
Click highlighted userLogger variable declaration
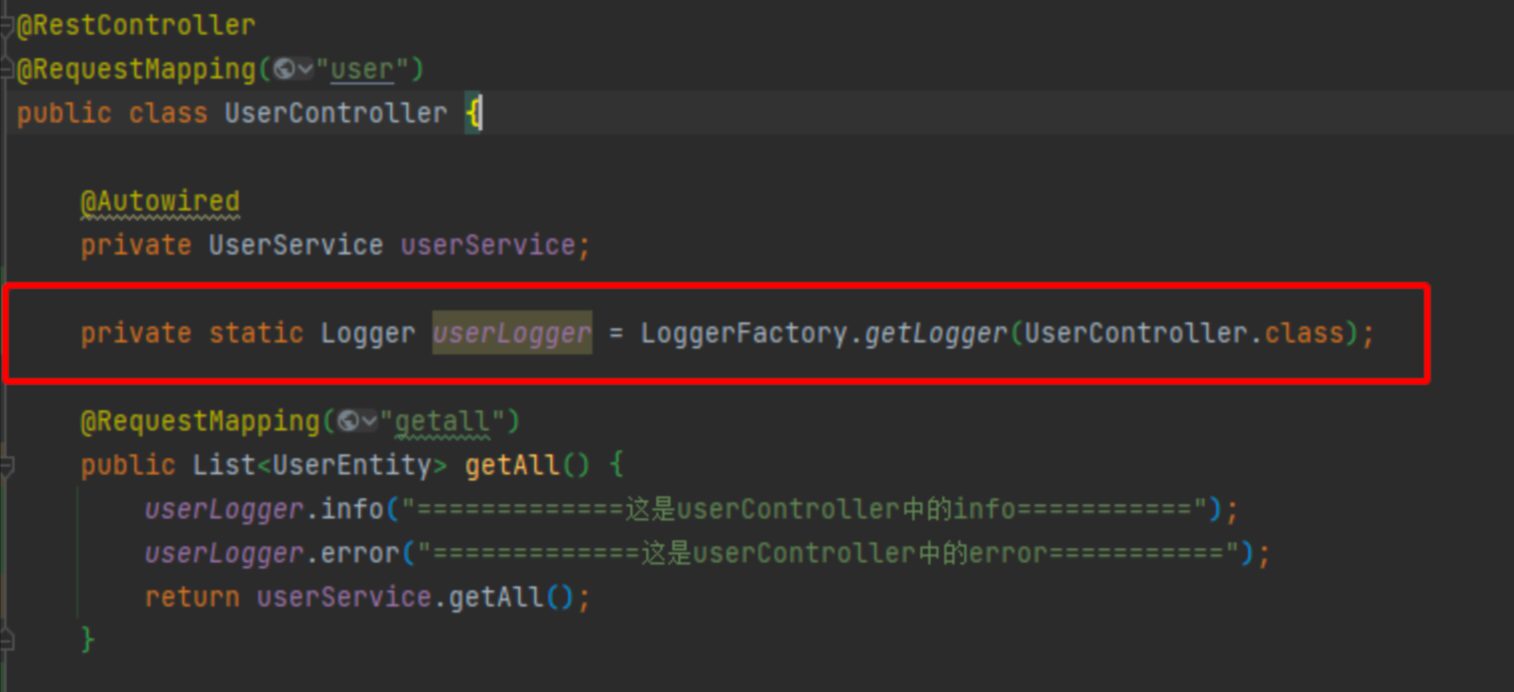click(x=512, y=333)
